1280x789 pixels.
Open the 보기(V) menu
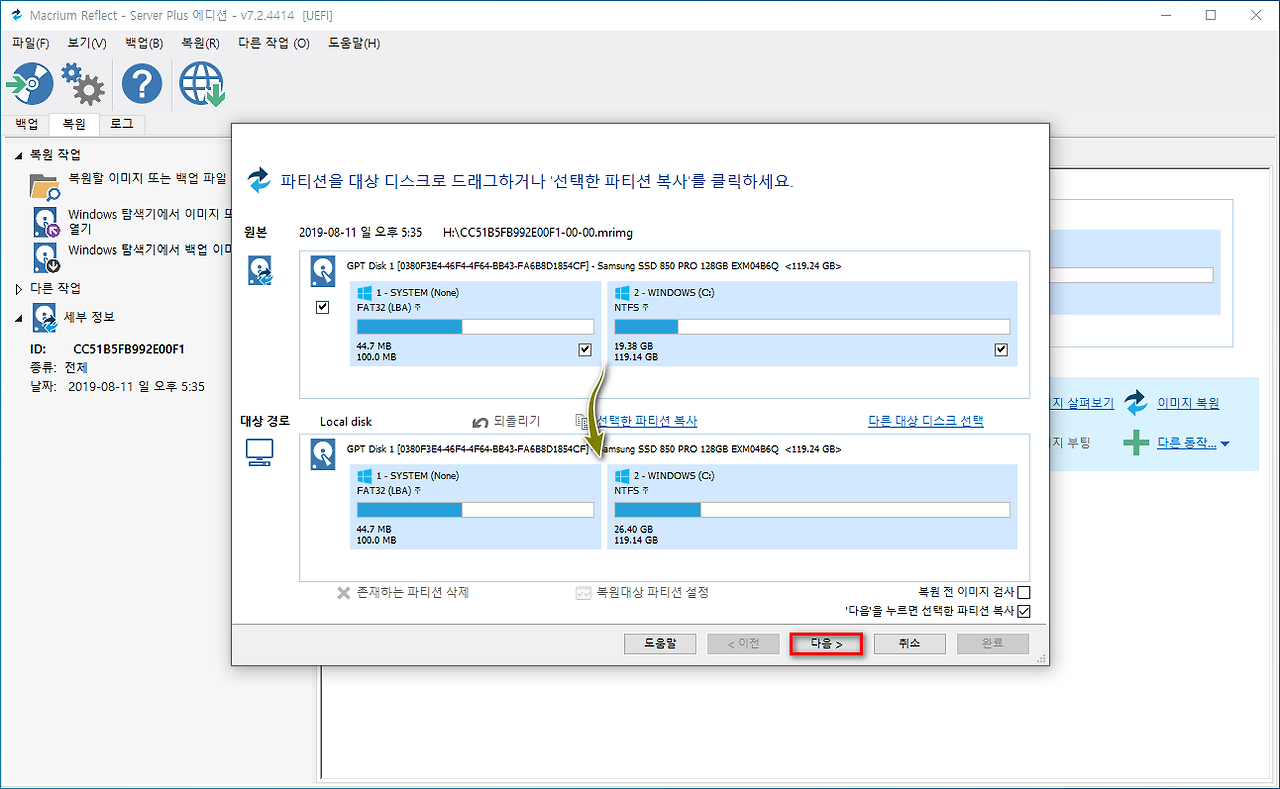click(87, 44)
